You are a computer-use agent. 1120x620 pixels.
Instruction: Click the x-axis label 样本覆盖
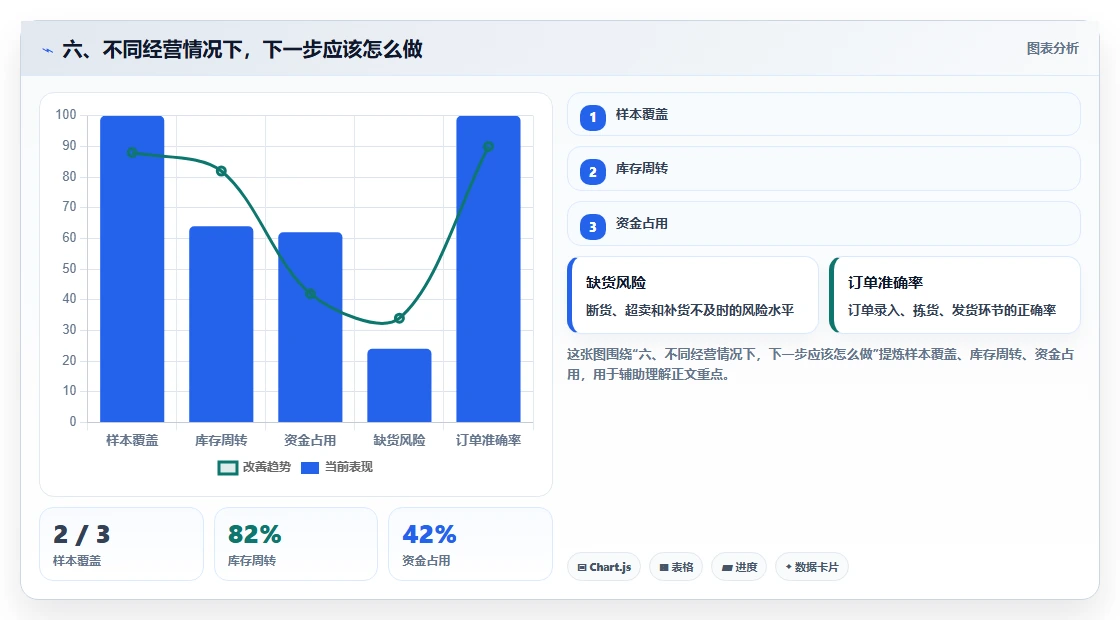132,441
